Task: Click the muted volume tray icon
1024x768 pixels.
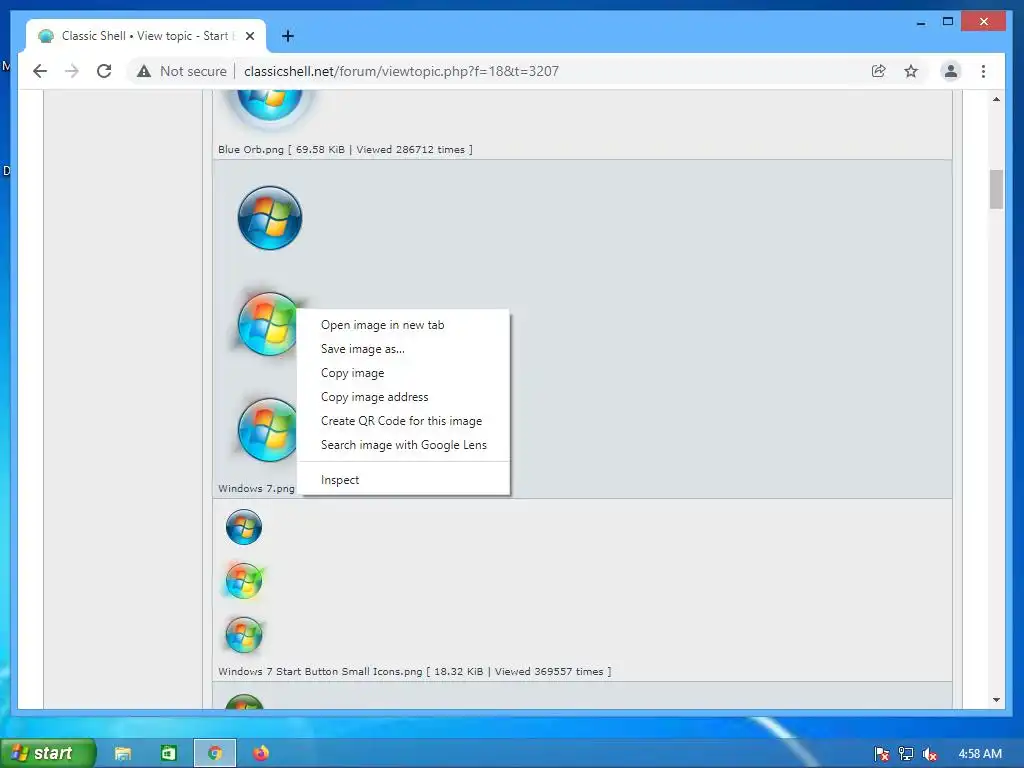Action: click(x=930, y=754)
